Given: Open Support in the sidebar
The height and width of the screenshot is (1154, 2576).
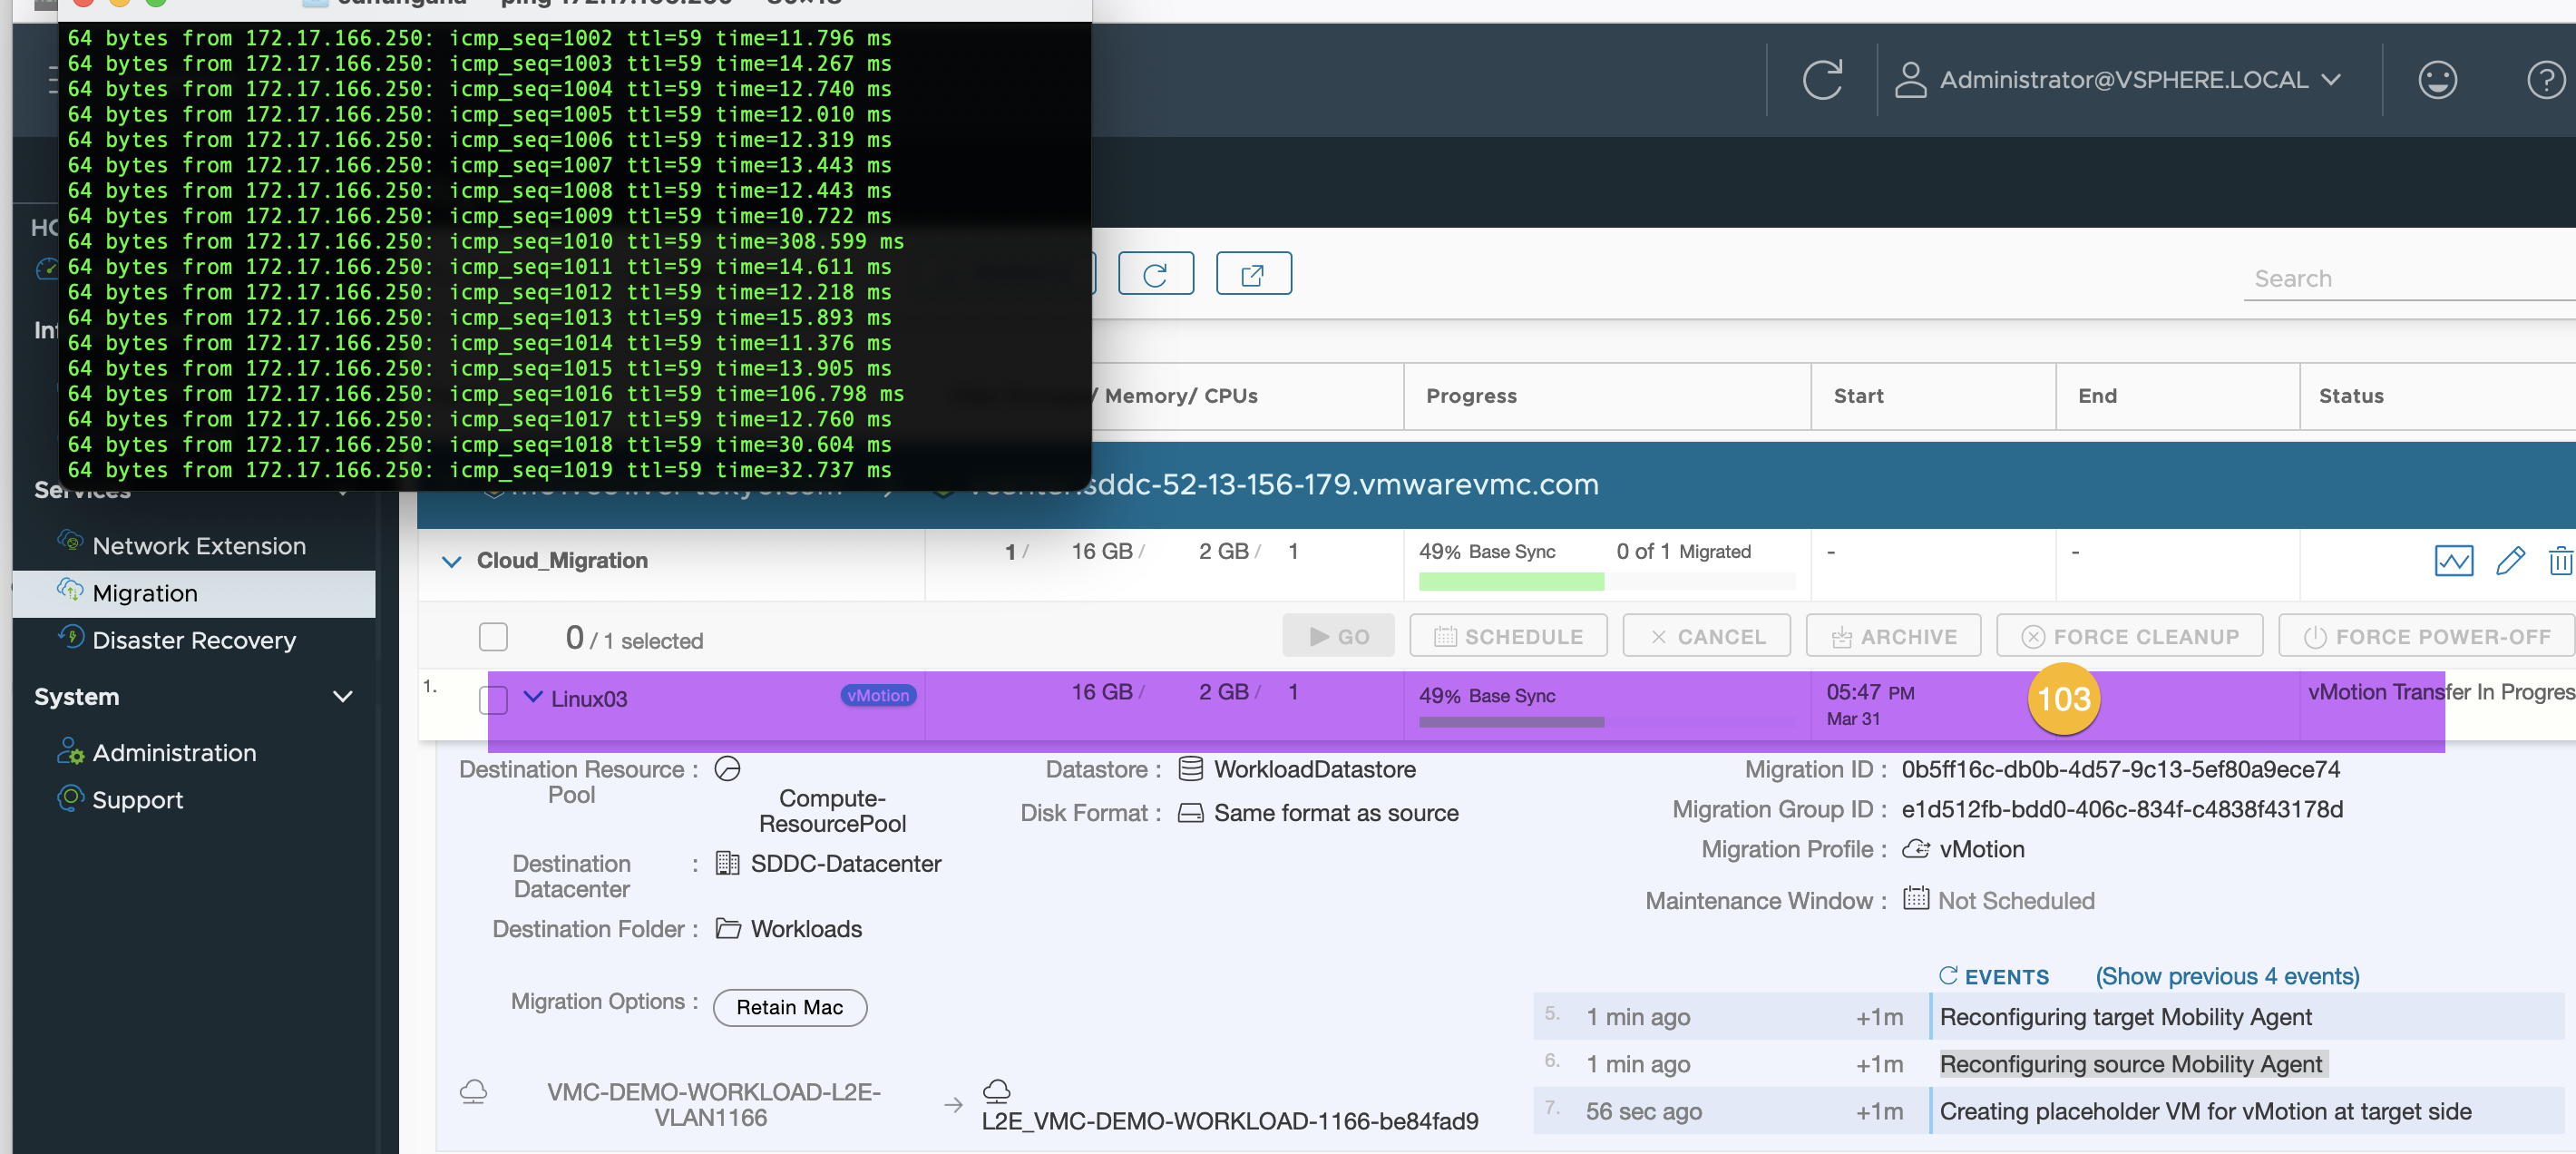Looking at the screenshot, I should (137, 800).
